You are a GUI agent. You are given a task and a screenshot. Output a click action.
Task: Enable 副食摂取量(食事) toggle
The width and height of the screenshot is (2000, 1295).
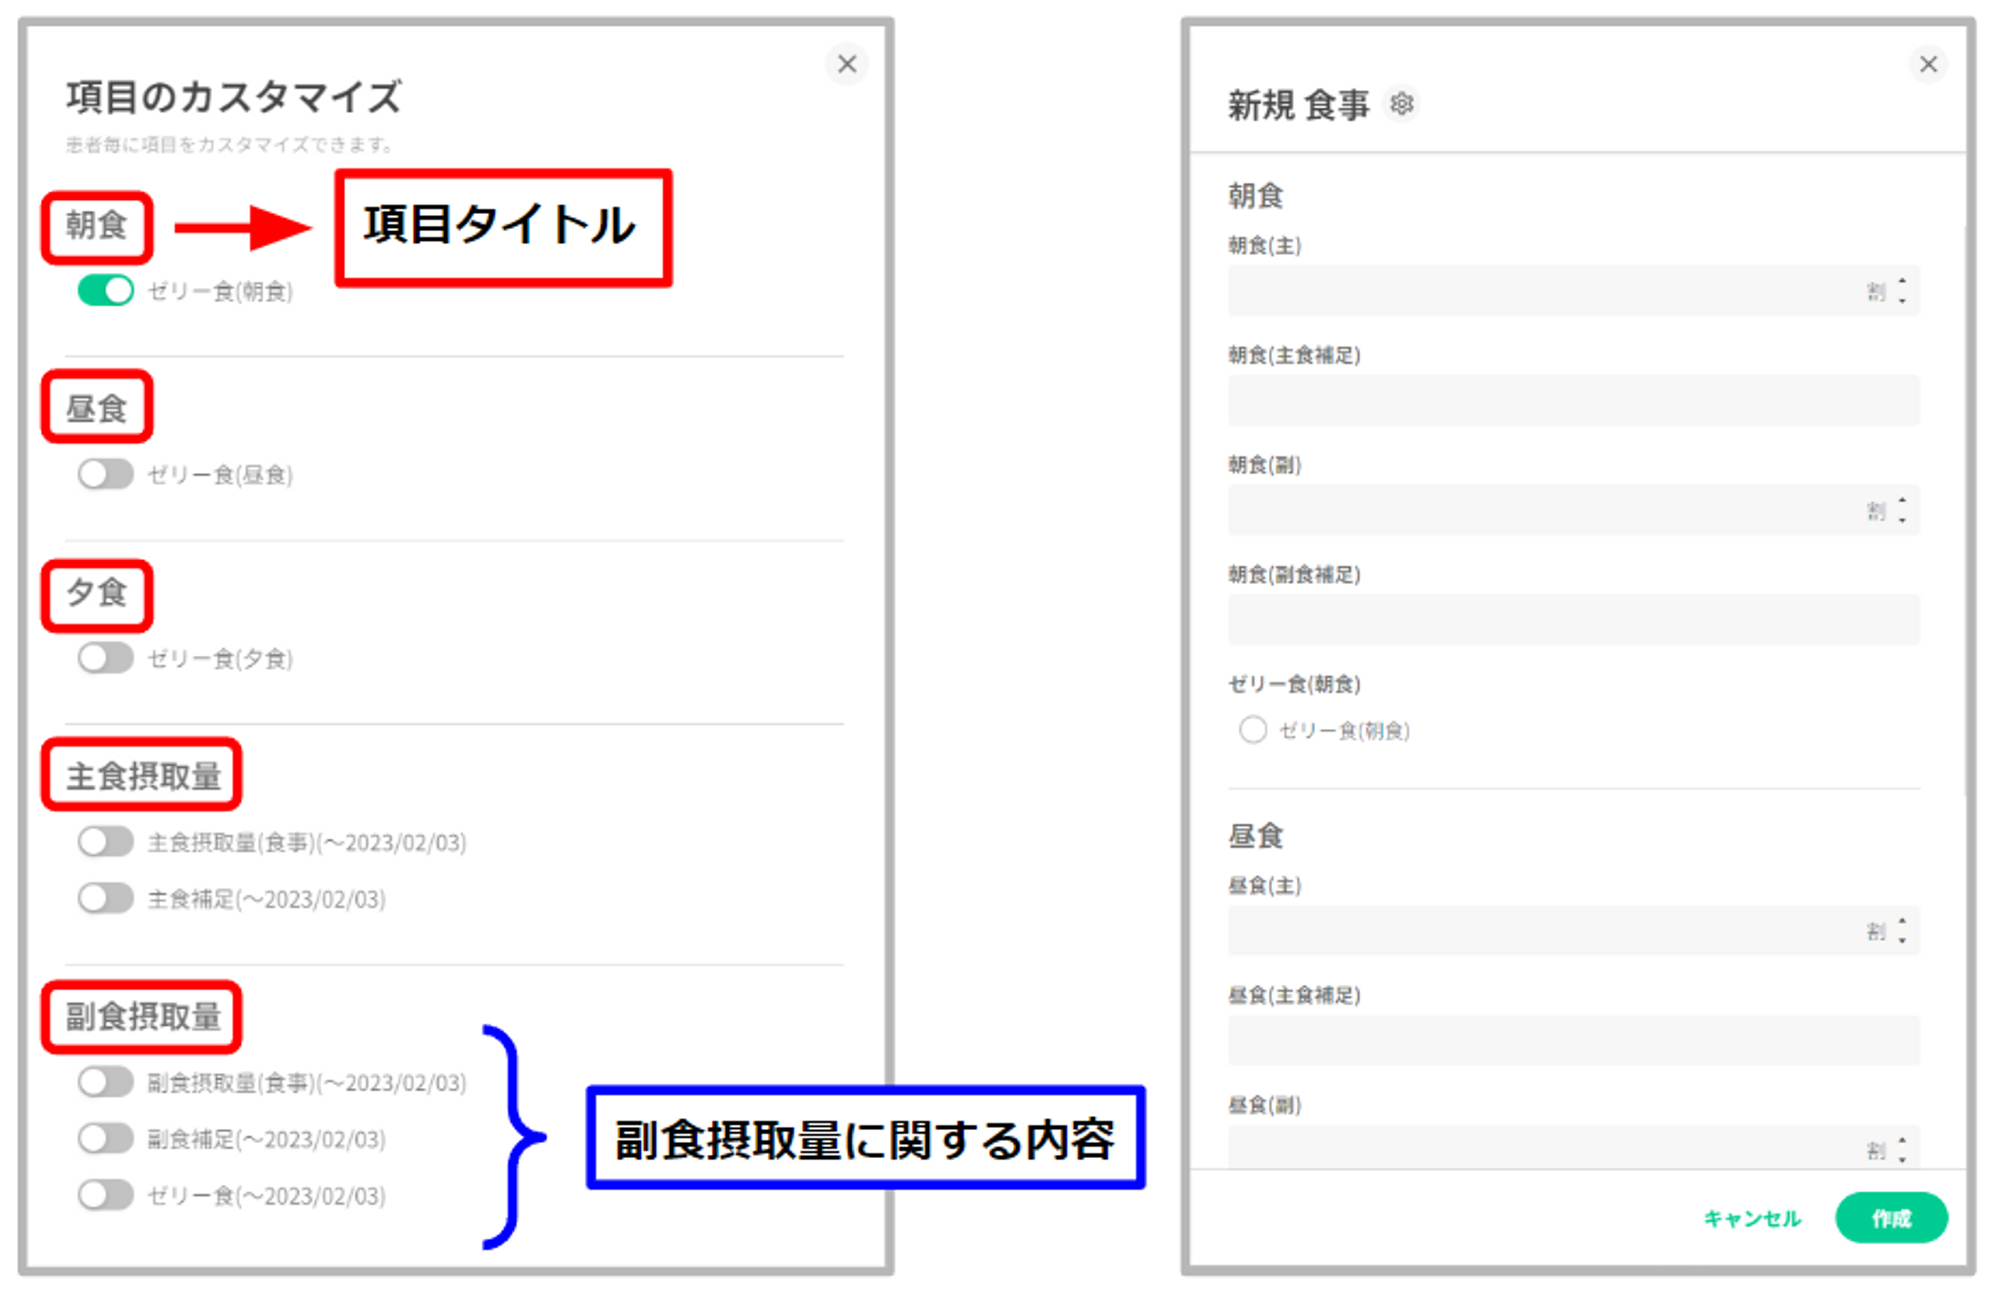[x=106, y=1082]
